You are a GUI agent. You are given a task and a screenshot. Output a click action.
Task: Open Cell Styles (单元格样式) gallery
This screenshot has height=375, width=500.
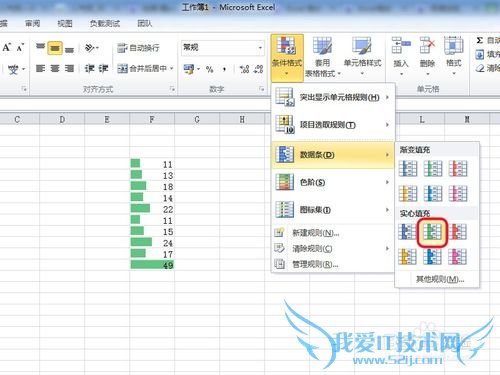[362, 57]
